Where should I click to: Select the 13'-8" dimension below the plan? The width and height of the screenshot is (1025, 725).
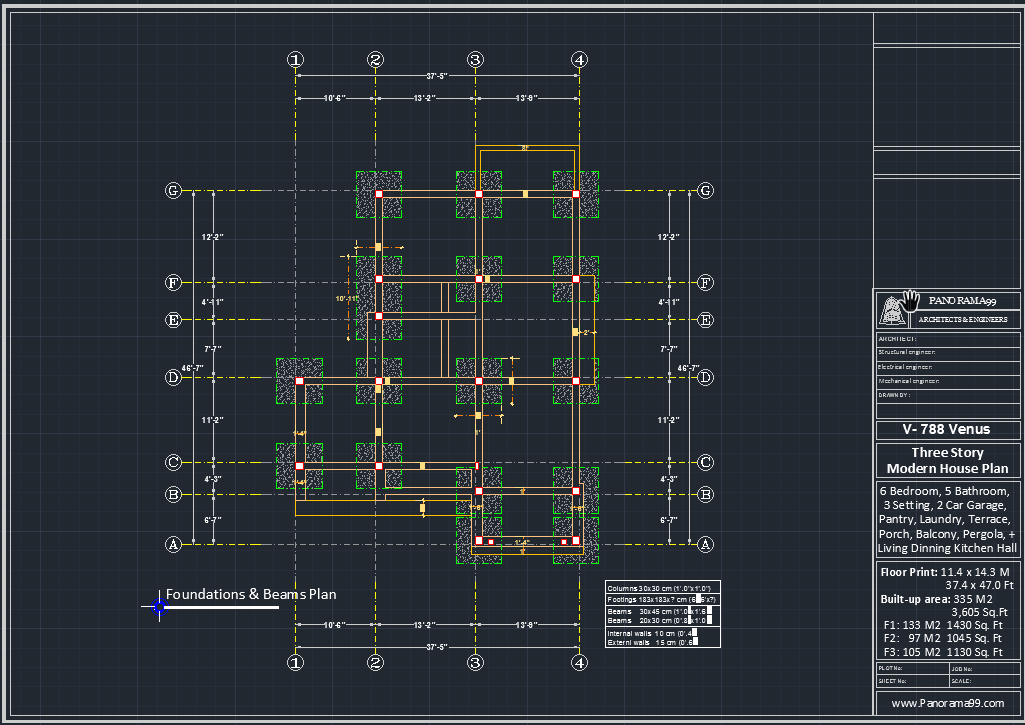click(x=527, y=625)
